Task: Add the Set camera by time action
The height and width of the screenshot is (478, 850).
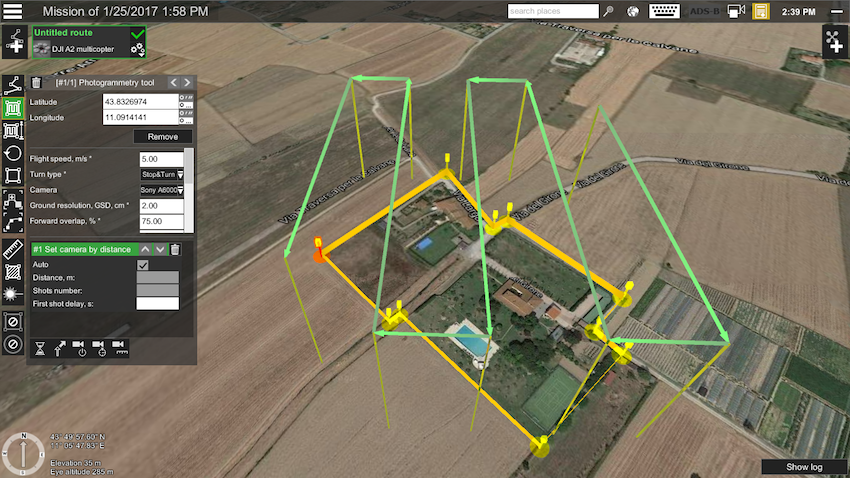Action: pos(99,348)
